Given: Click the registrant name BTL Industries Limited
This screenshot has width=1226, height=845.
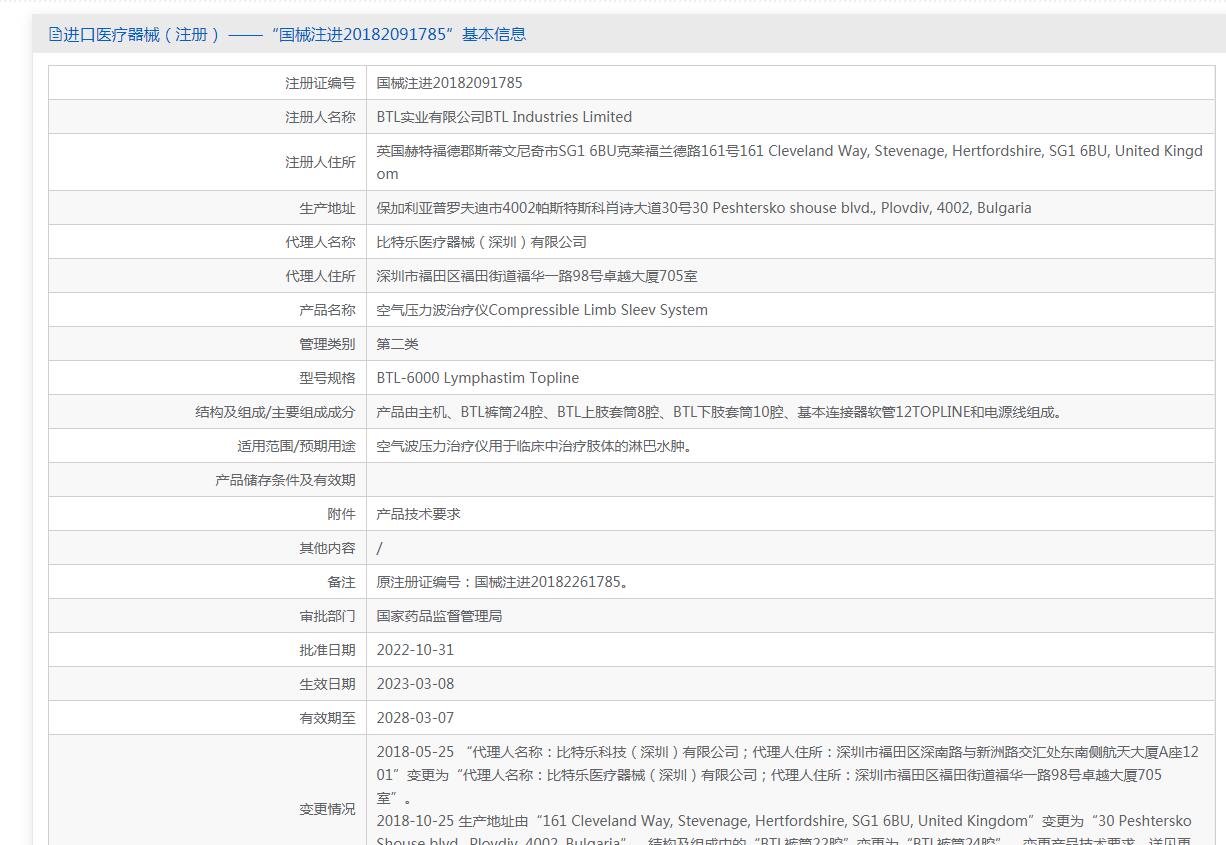Looking at the screenshot, I should point(504,117).
